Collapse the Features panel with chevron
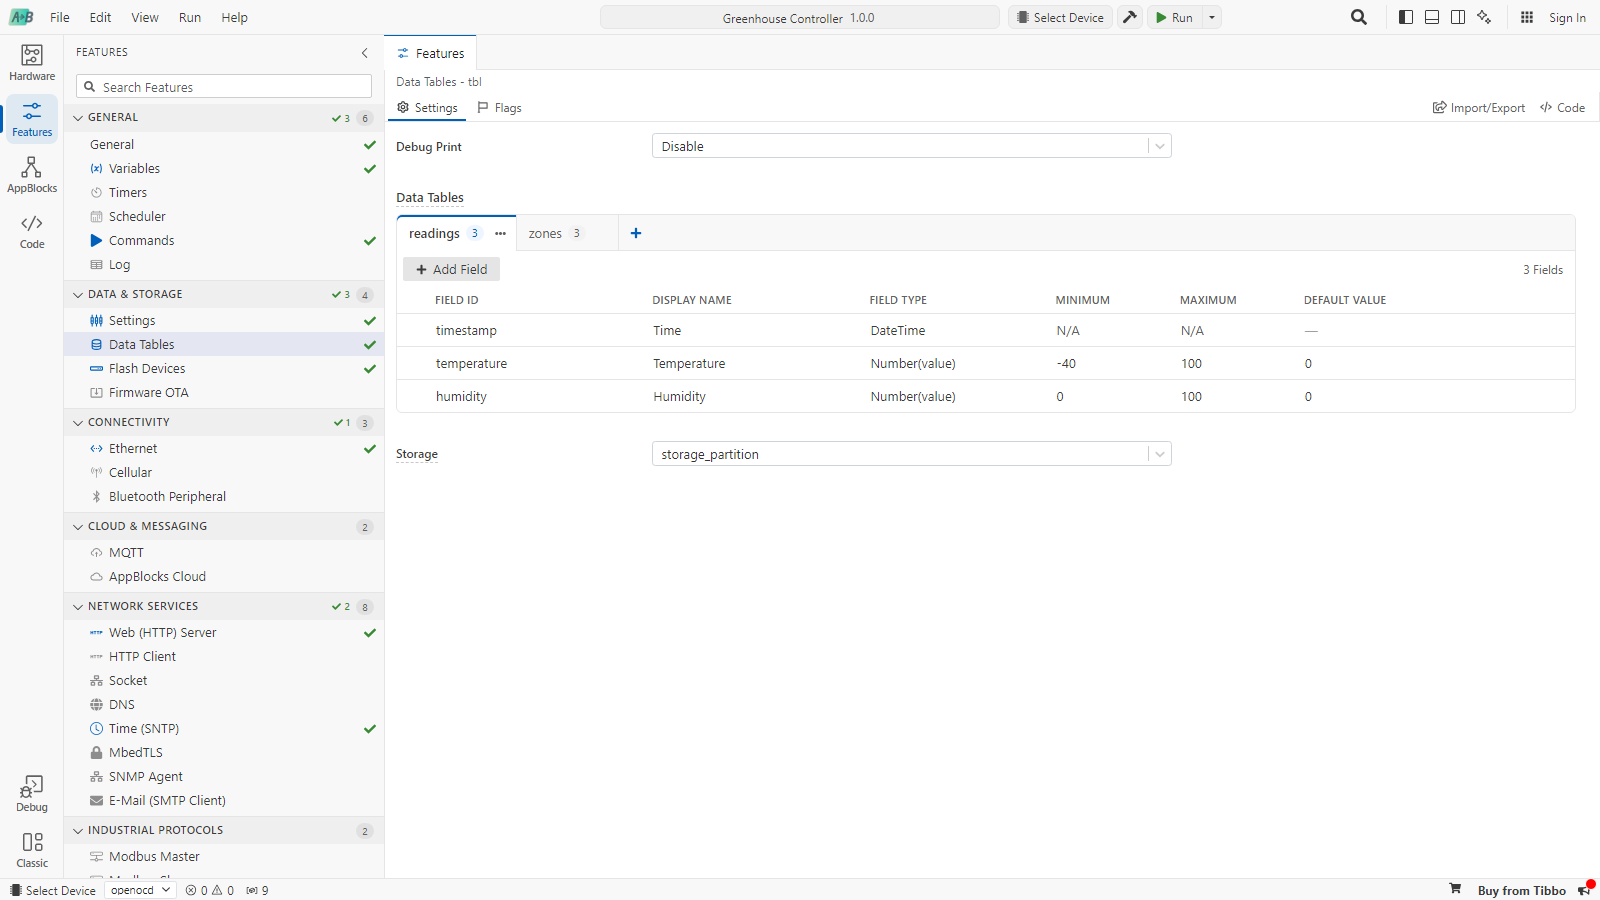Viewport: 1600px width, 900px height. click(364, 52)
